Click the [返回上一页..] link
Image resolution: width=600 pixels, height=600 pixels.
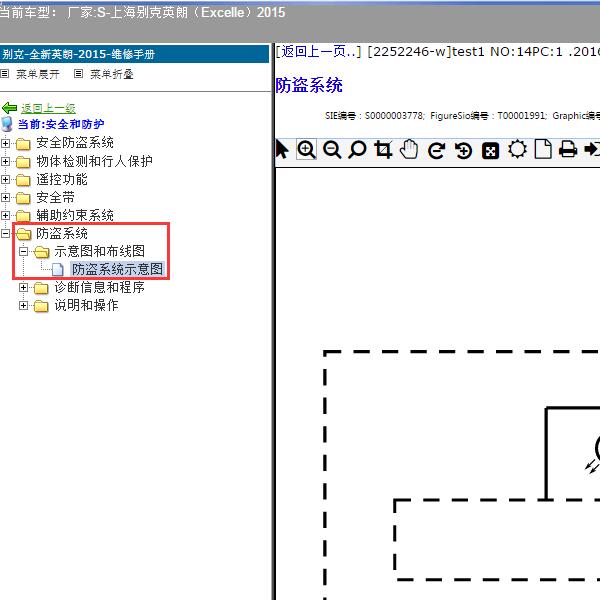[x=318, y=51]
